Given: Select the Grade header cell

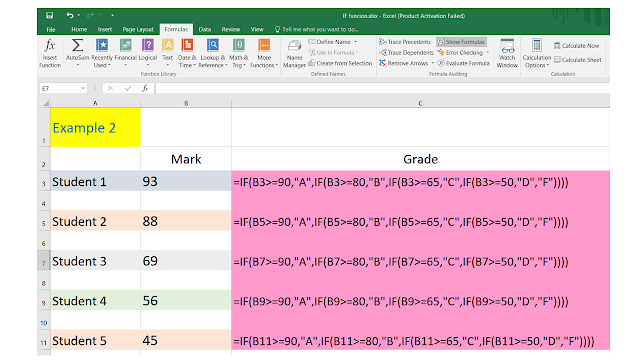Looking at the screenshot, I should point(420,159).
